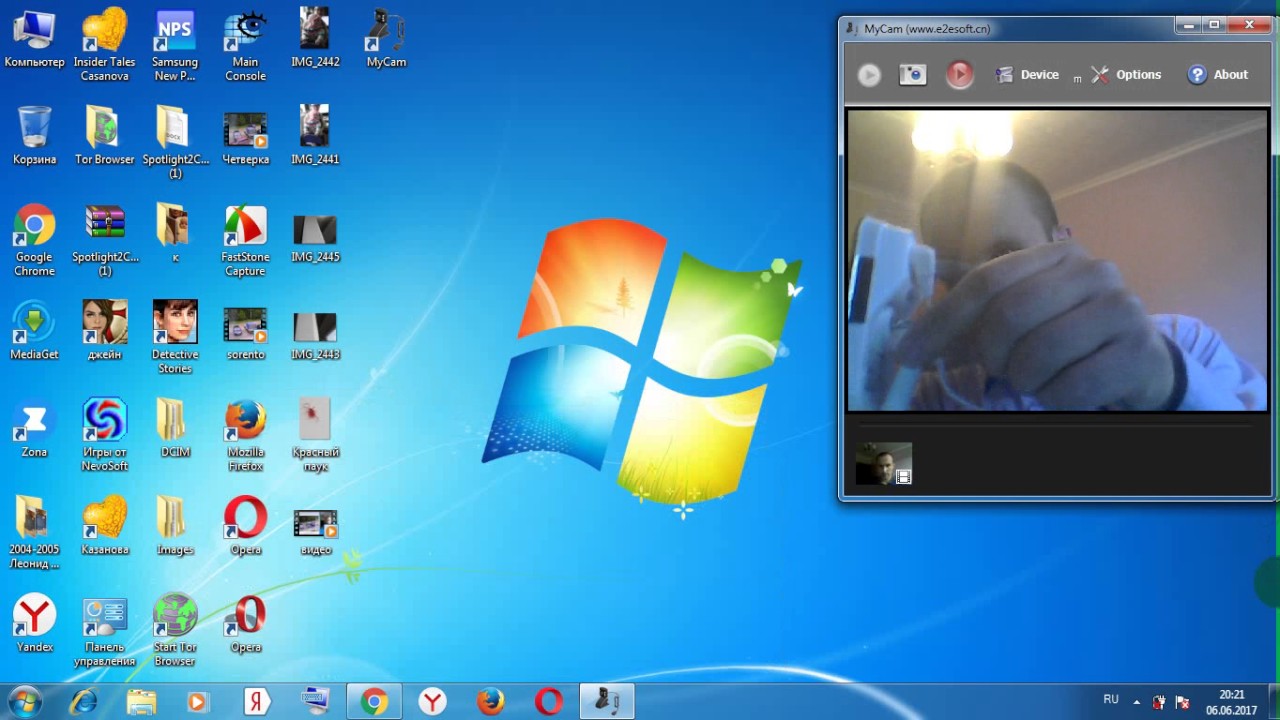This screenshot has height=720, width=1280.
Task: Open the джейн game shortcut
Action: click(105, 331)
